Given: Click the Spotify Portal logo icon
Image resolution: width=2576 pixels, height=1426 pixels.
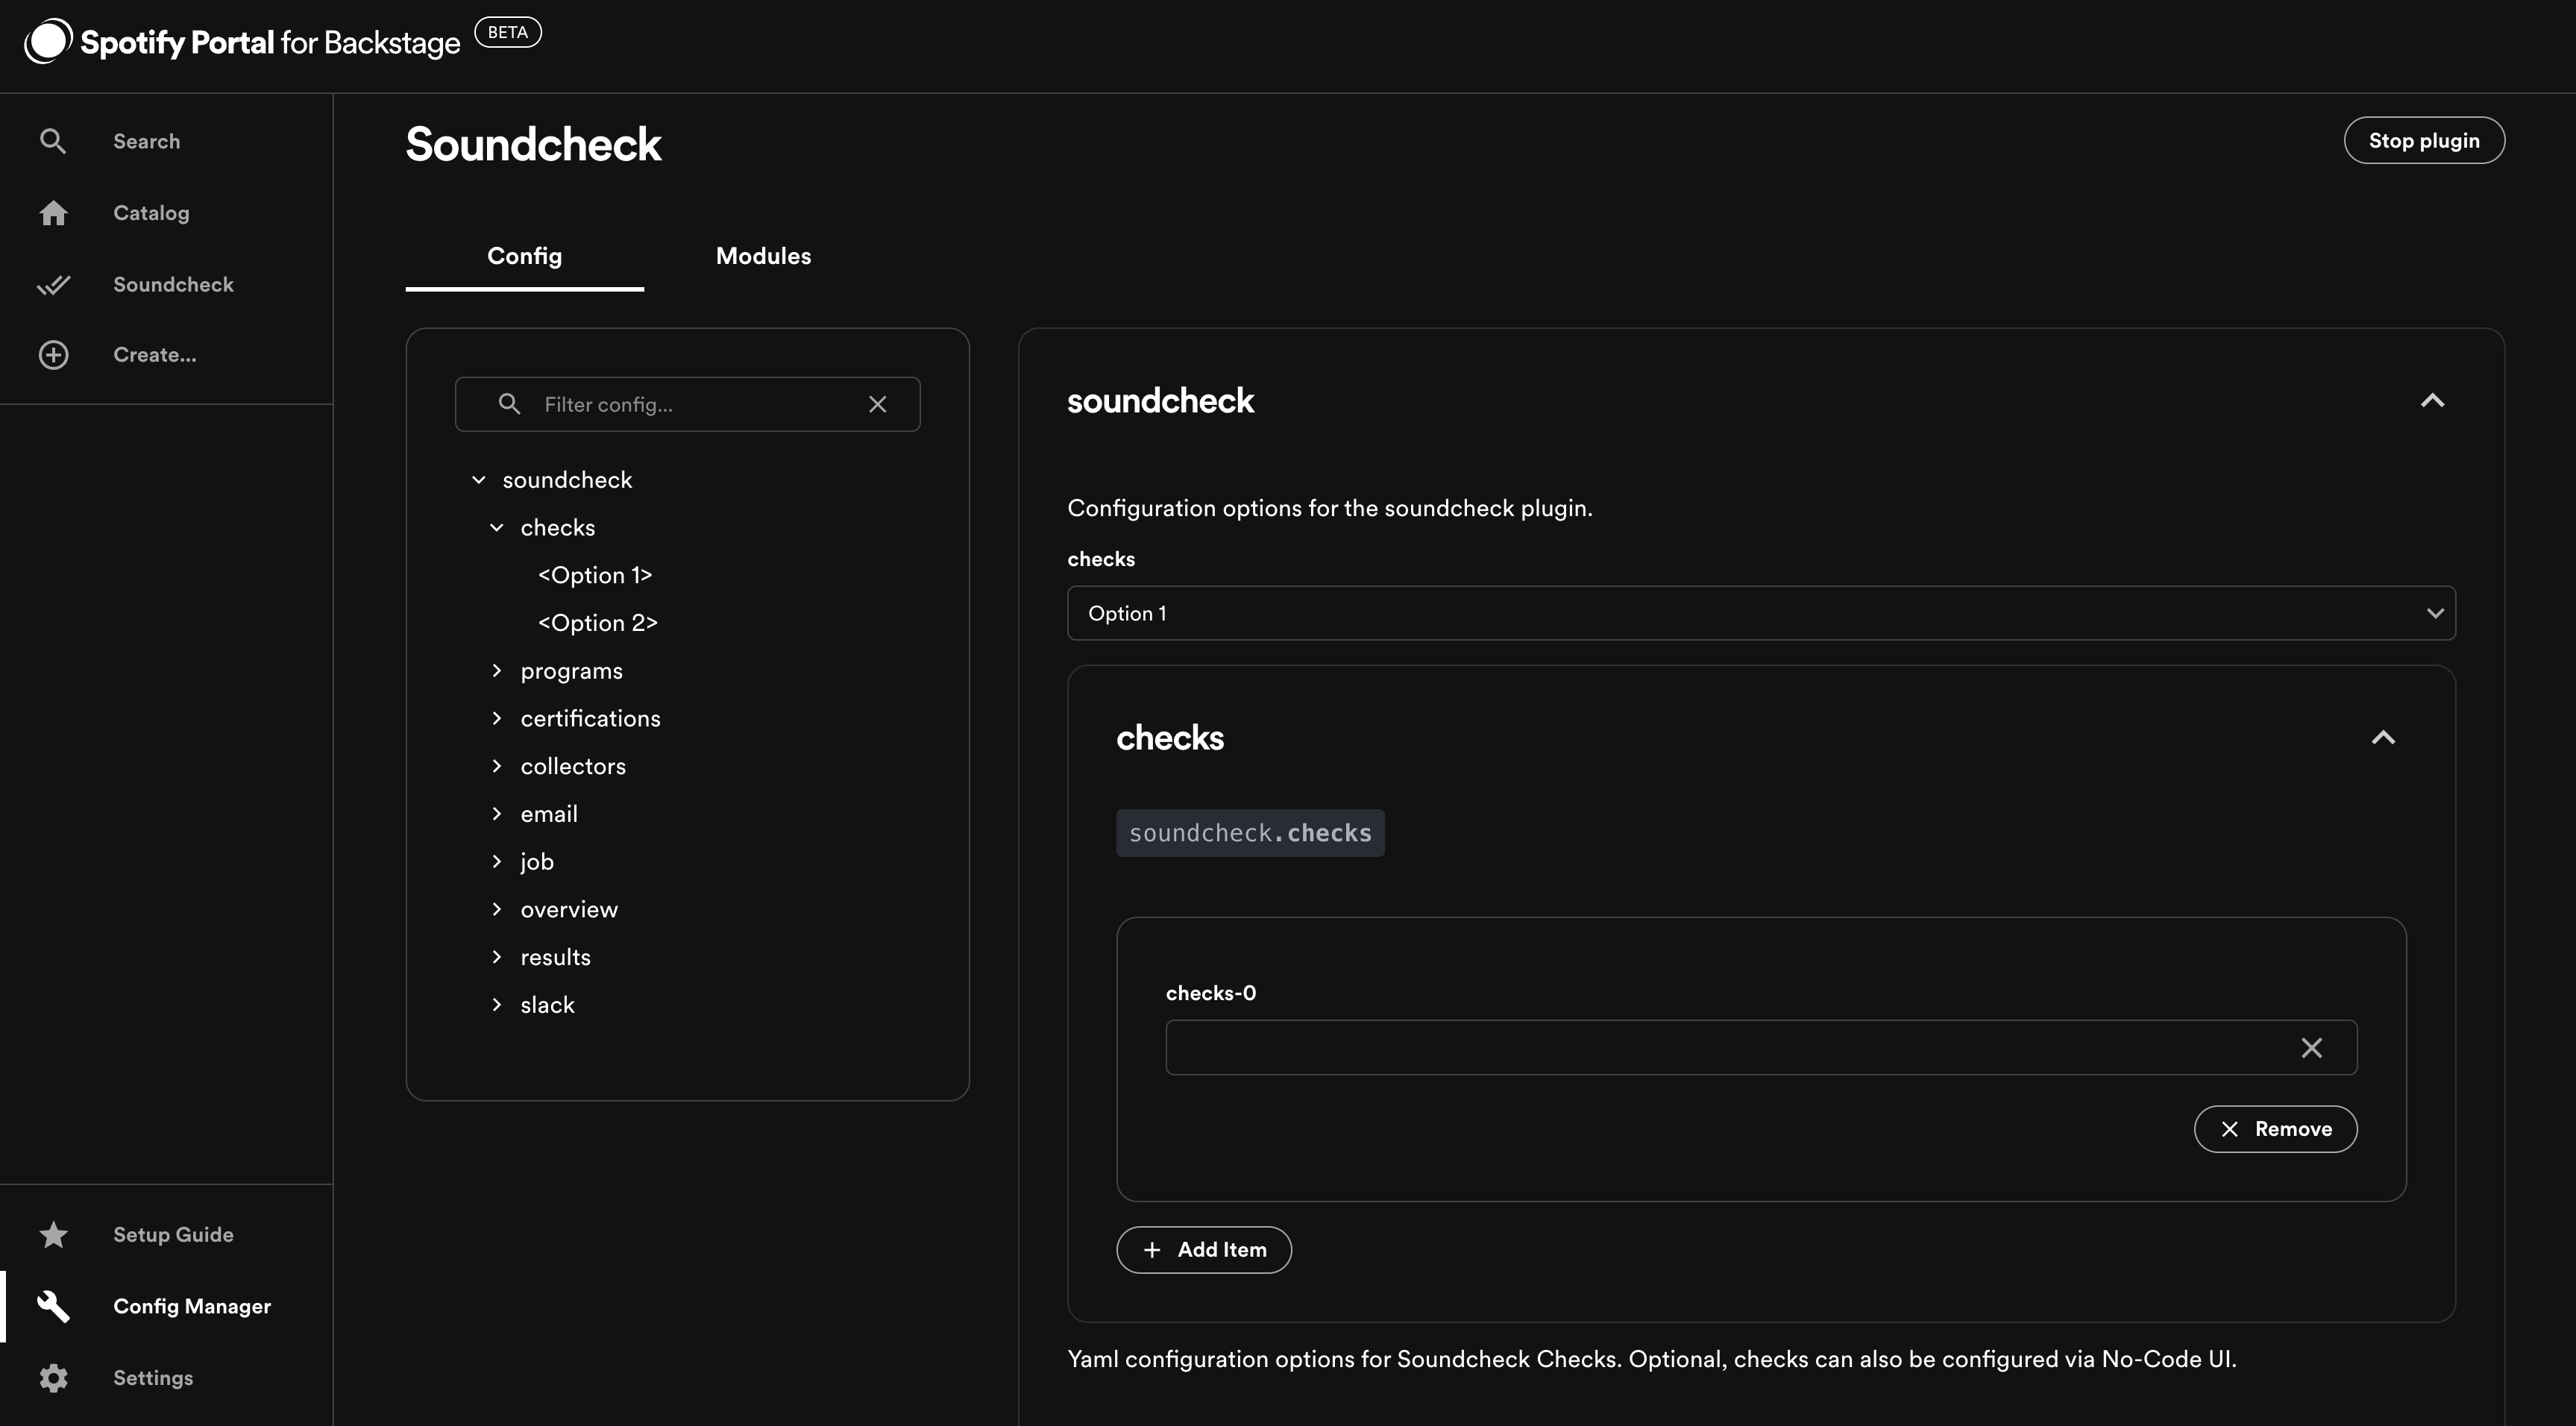Looking at the screenshot, I should tap(48, 41).
